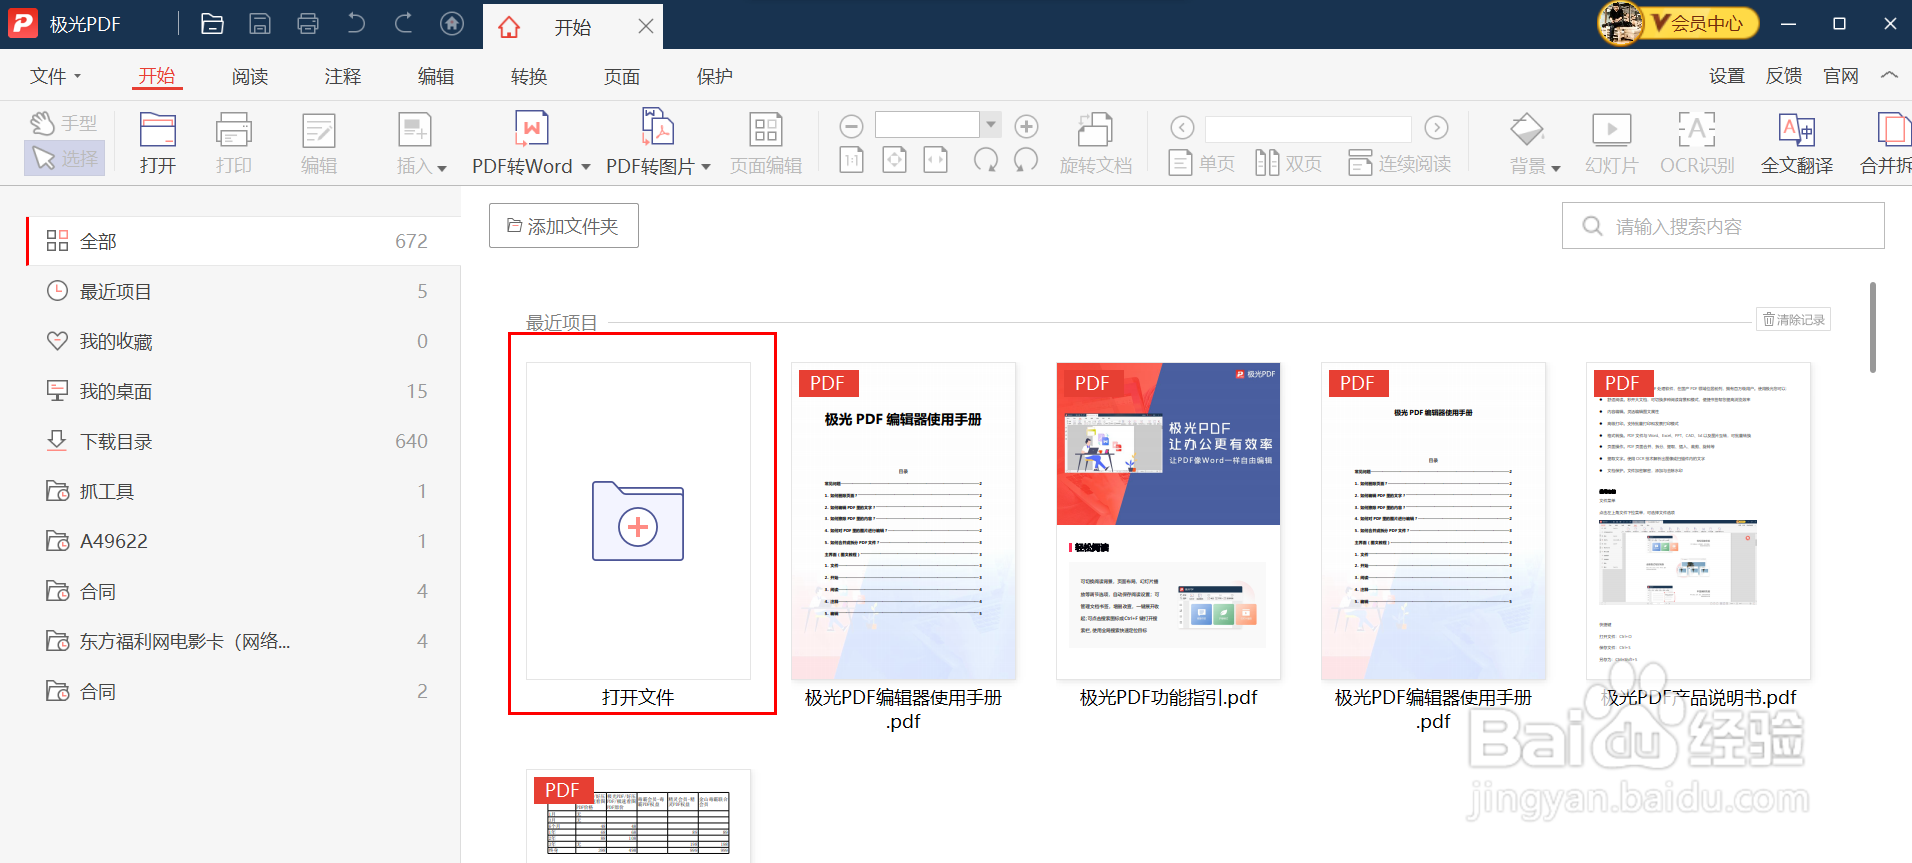The height and width of the screenshot is (863, 1912).
Task: Click the home circle icon in title bar
Action: 452,24
